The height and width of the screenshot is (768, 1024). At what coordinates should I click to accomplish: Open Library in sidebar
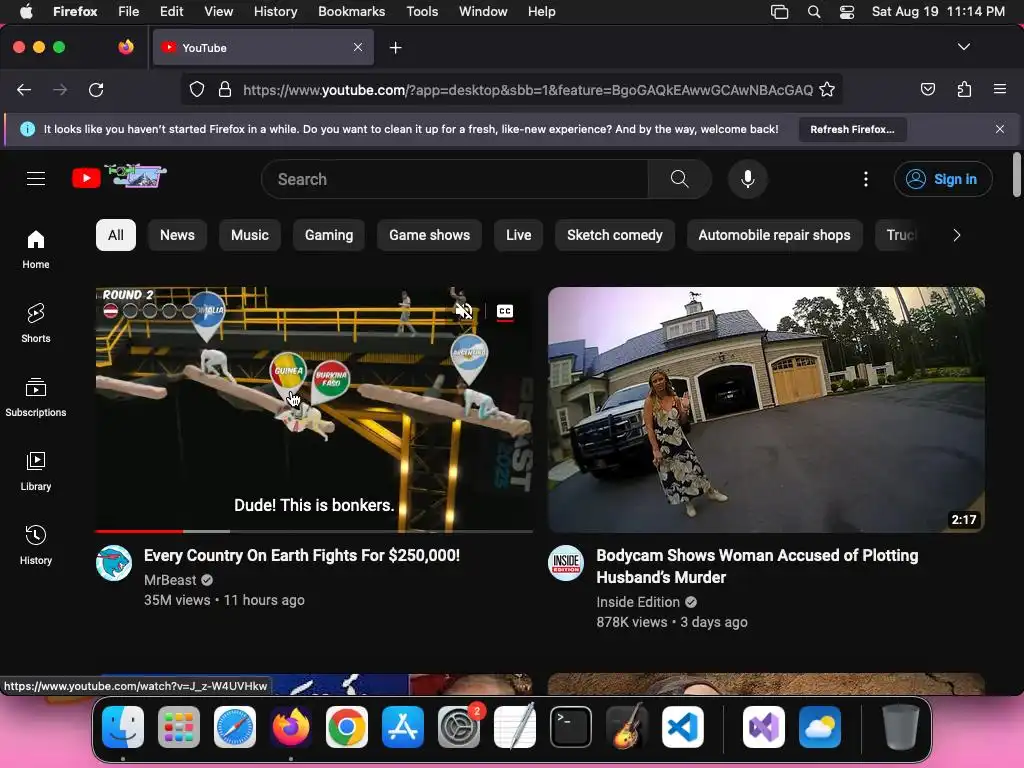click(36, 471)
